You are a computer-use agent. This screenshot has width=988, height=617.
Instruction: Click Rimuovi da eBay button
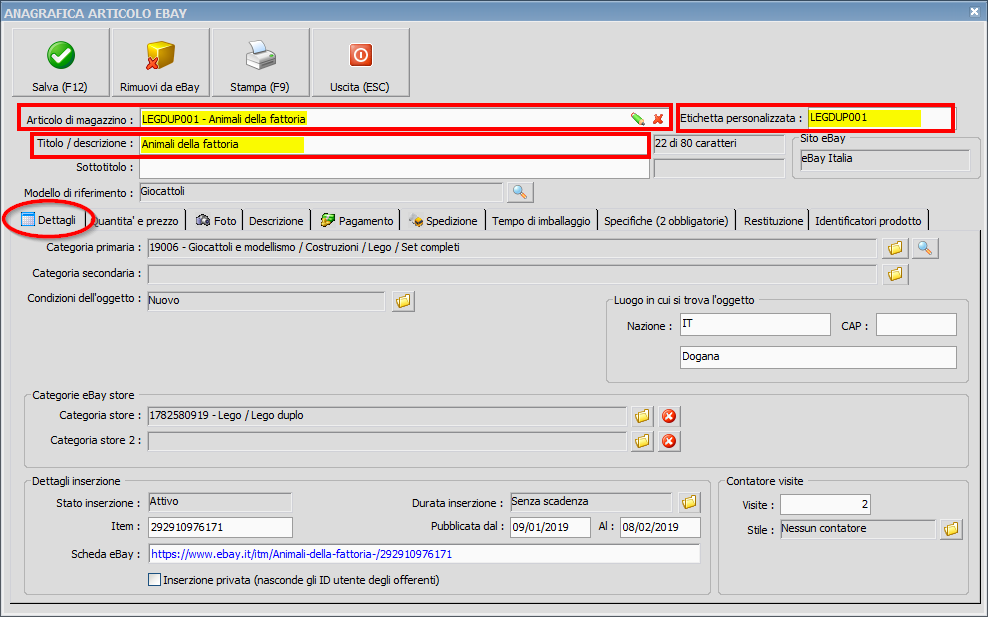pyautogui.click(x=160, y=62)
